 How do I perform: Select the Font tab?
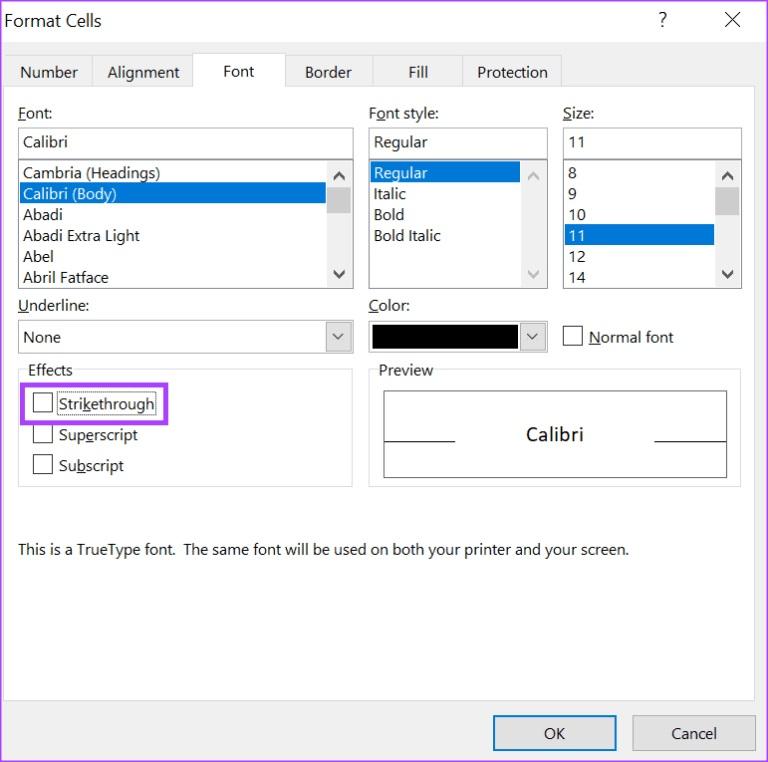[x=239, y=71]
